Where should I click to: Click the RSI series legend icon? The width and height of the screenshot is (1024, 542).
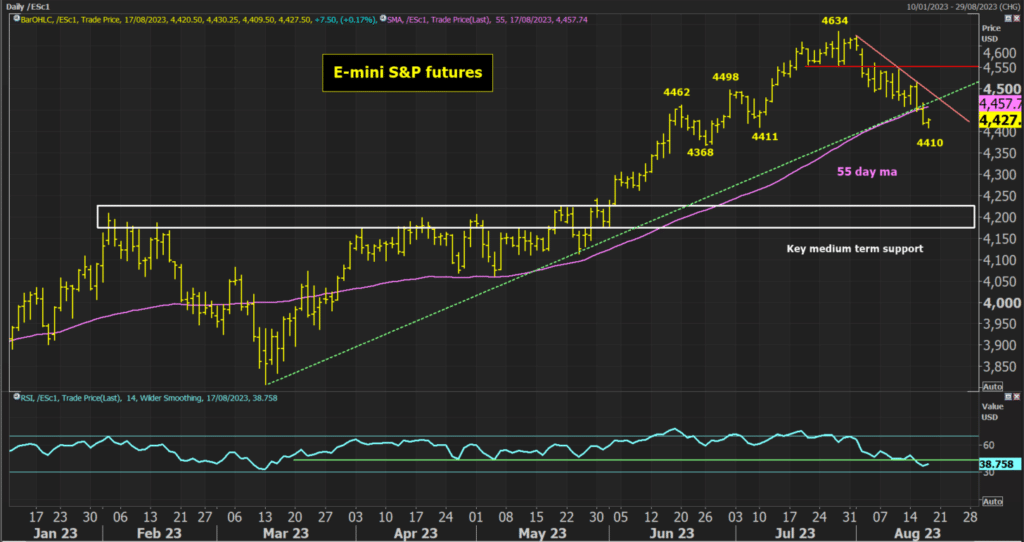[15, 398]
